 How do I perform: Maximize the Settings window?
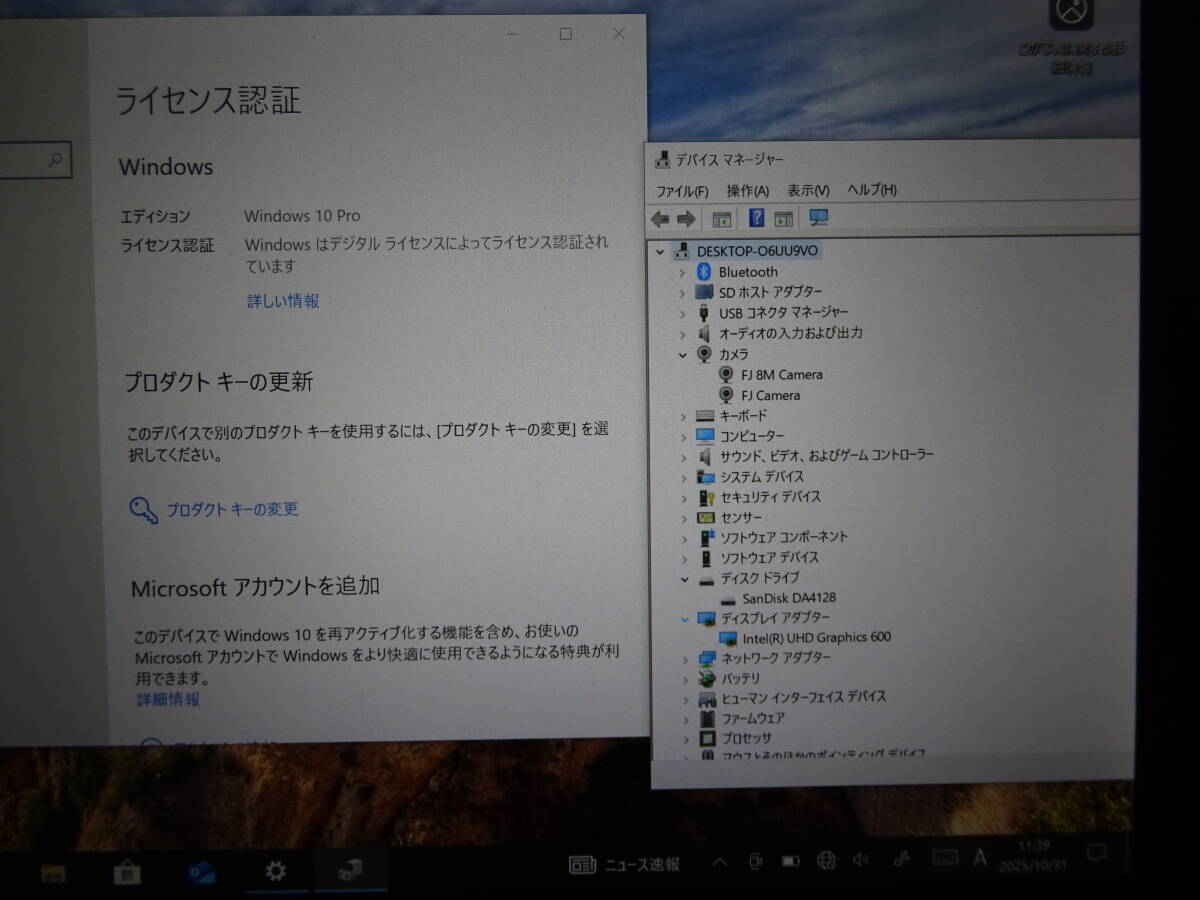pos(565,34)
